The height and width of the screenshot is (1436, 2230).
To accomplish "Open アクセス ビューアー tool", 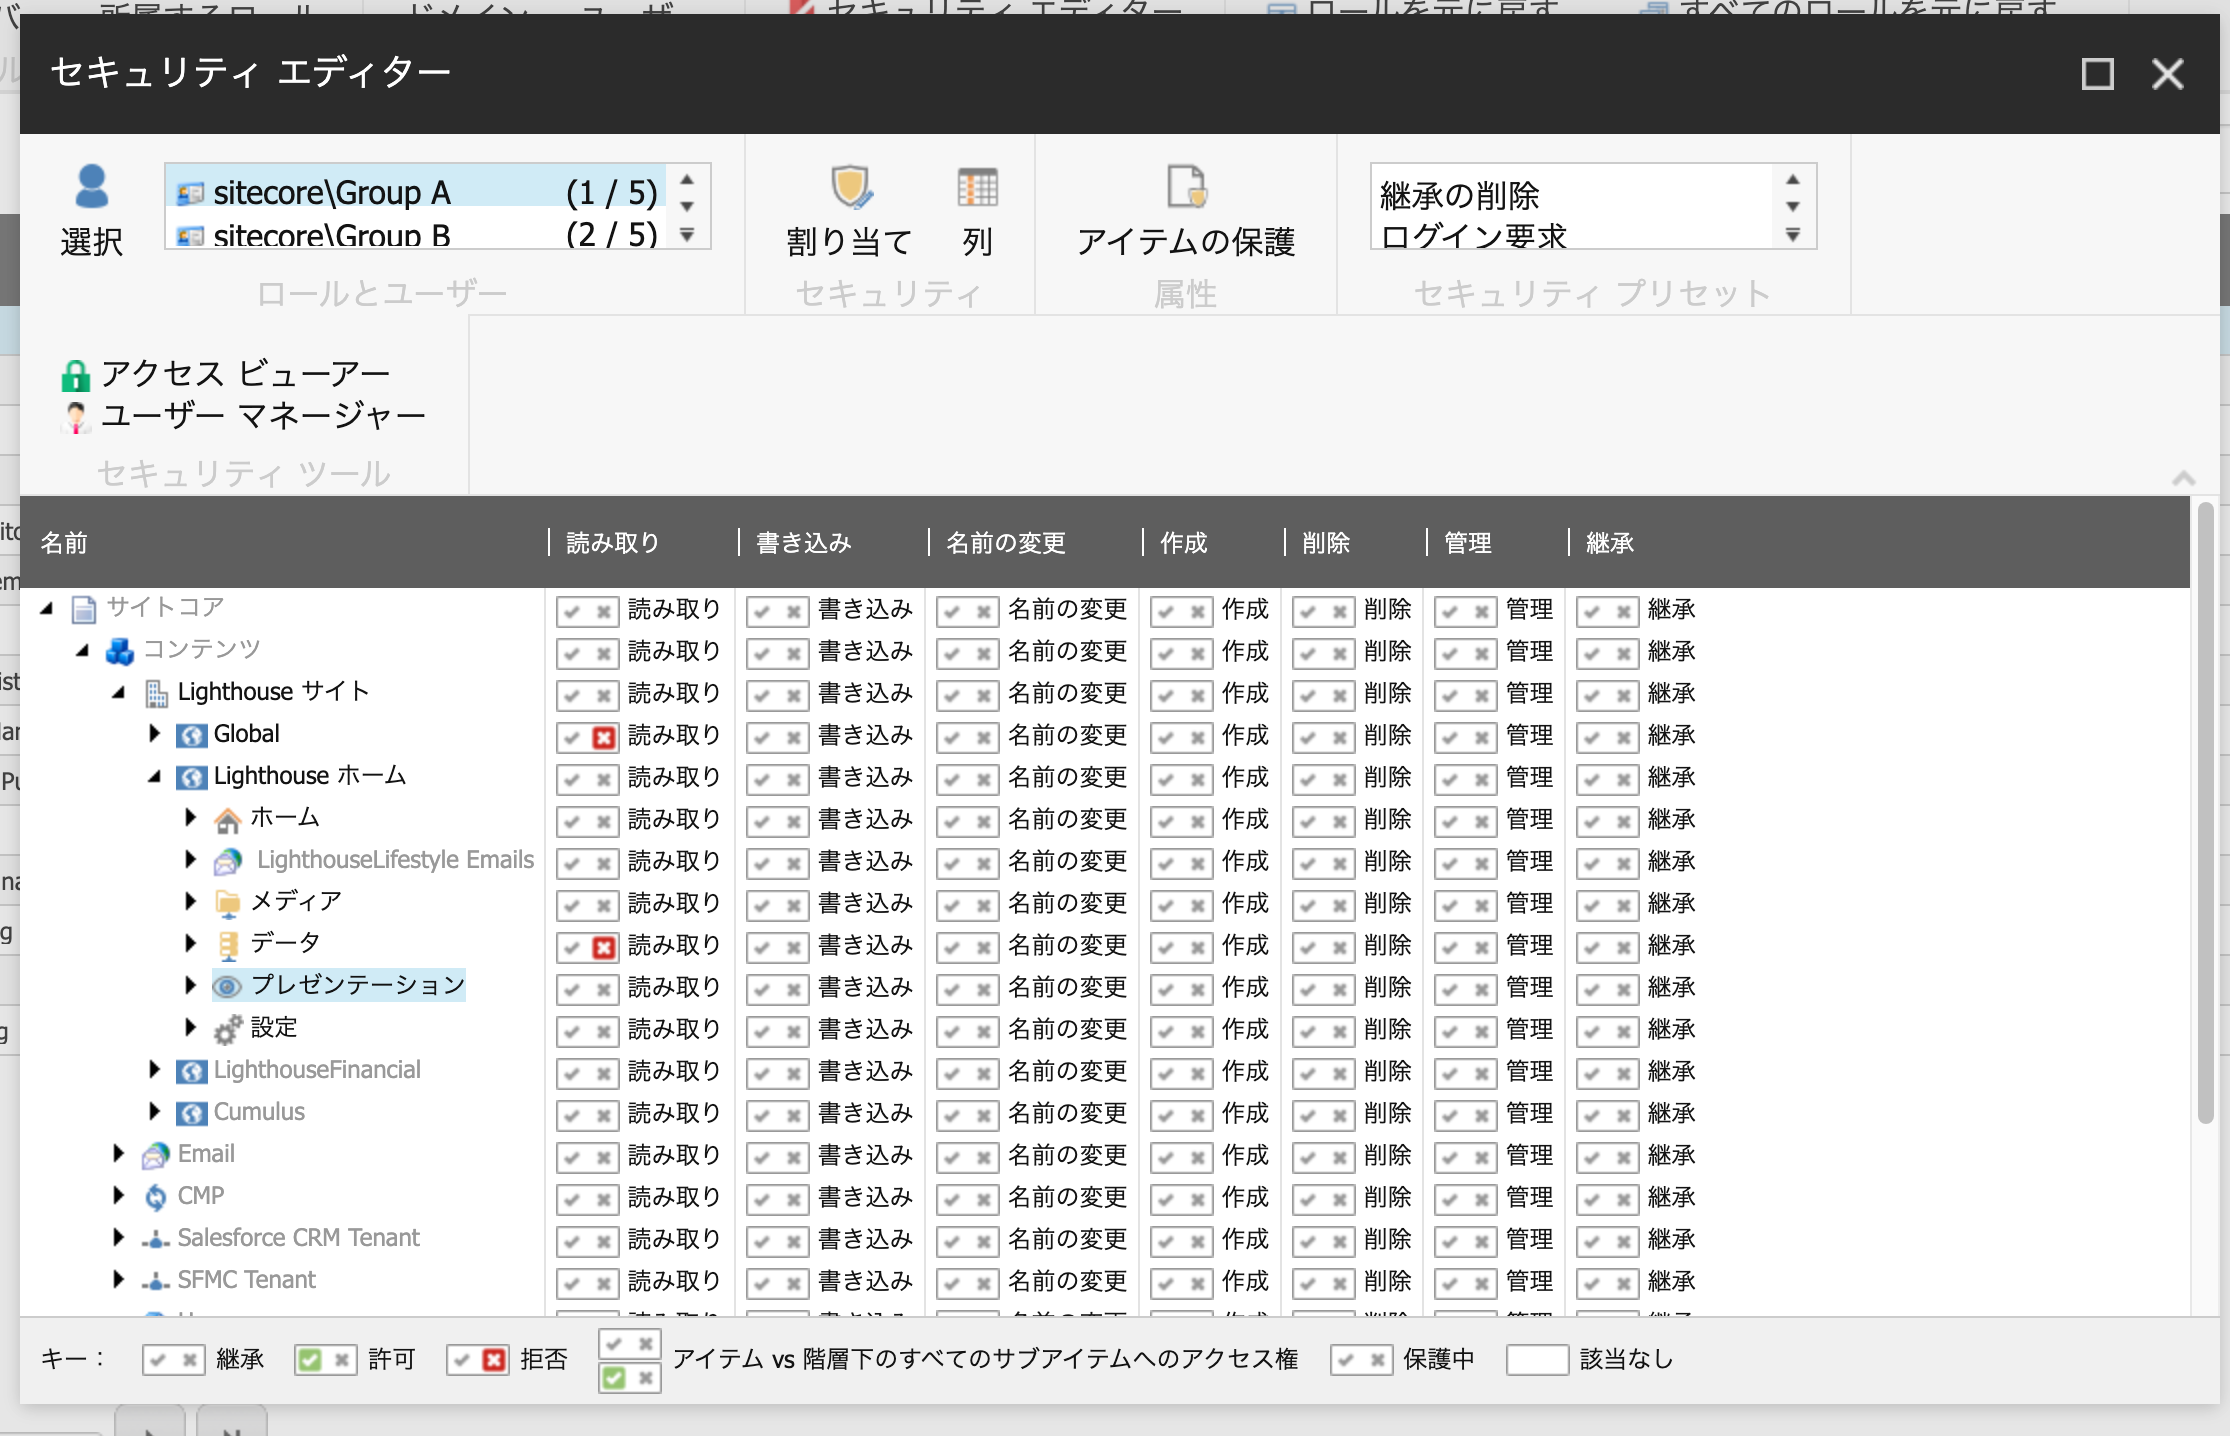I will (226, 374).
